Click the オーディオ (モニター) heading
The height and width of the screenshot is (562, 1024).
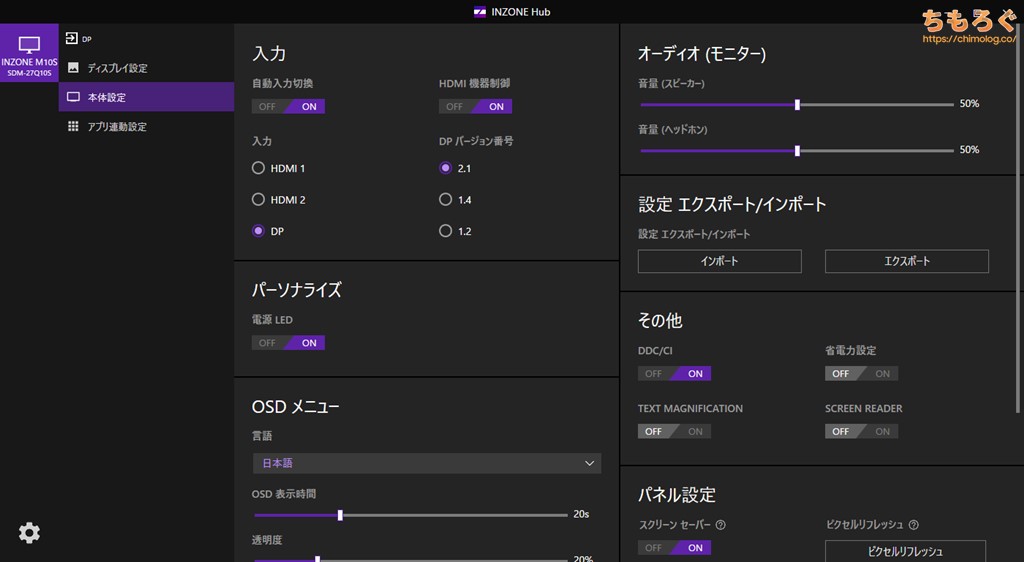[x=701, y=54]
